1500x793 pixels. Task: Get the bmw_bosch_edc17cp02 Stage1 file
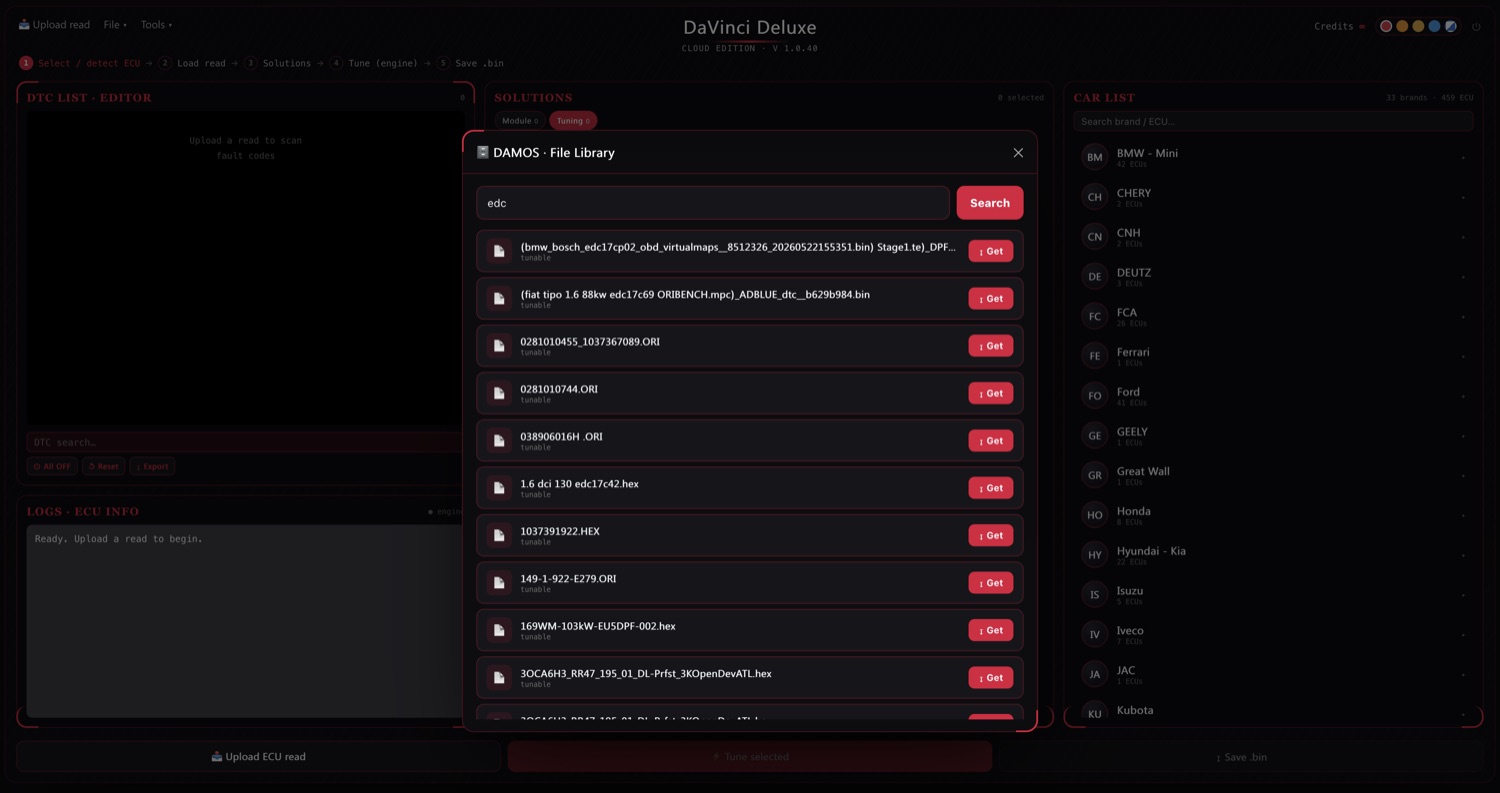tap(990, 251)
